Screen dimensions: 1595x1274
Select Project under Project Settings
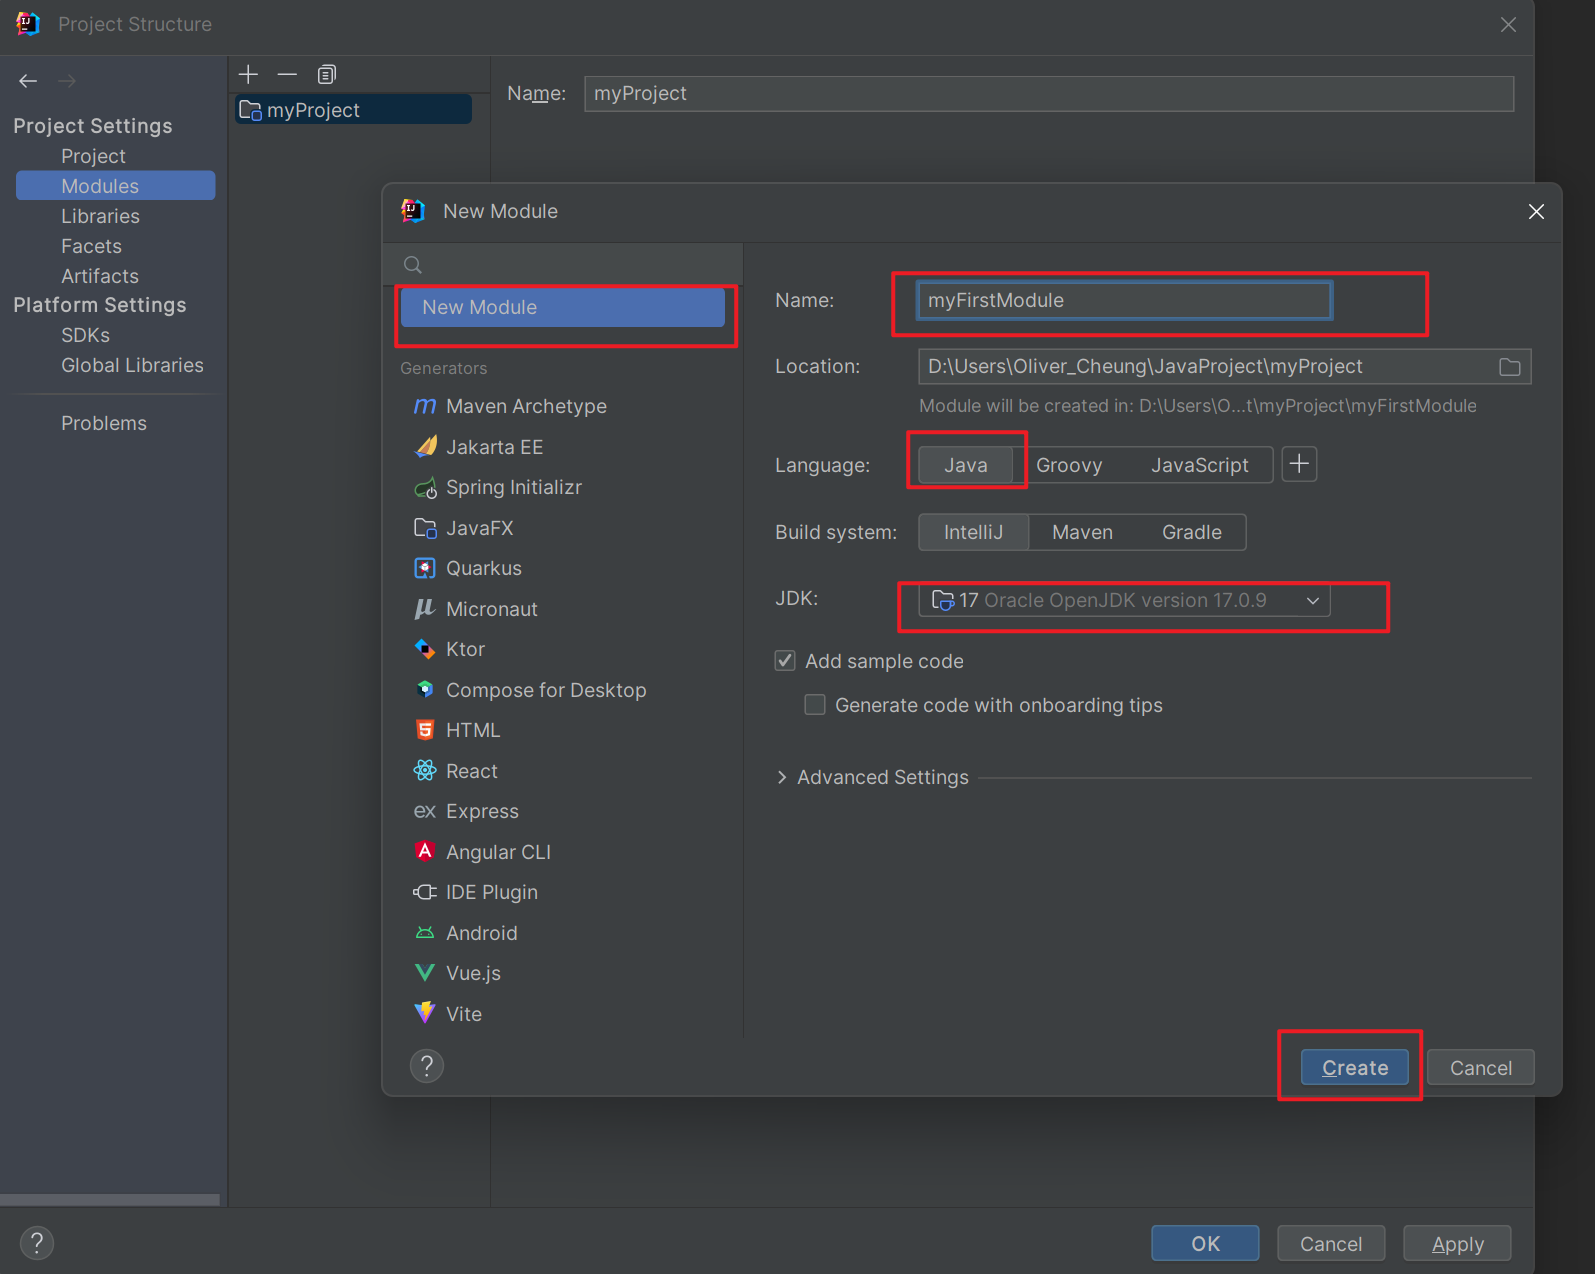pyautogui.click(x=93, y=156)
